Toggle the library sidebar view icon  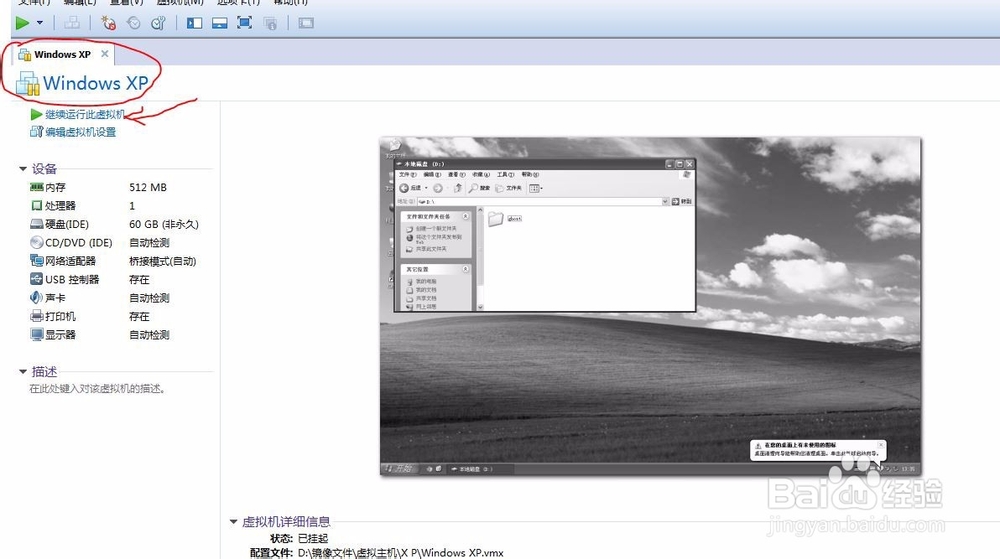[194, 23]
